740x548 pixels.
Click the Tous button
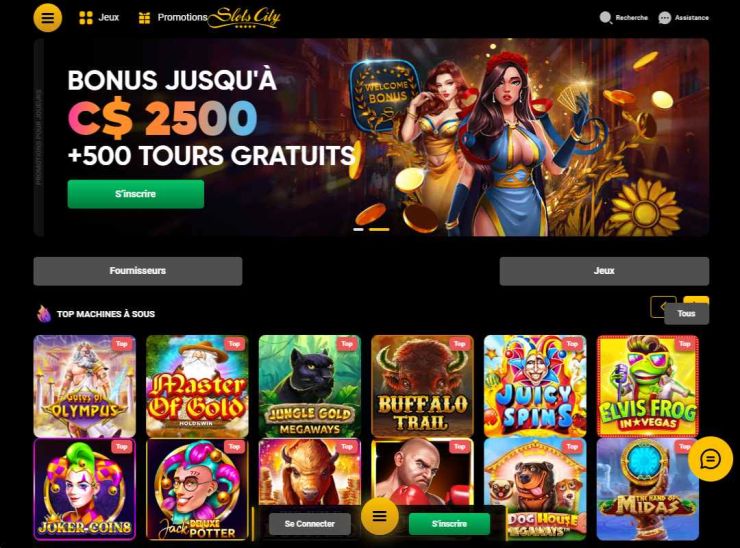[x=686, y=314]
